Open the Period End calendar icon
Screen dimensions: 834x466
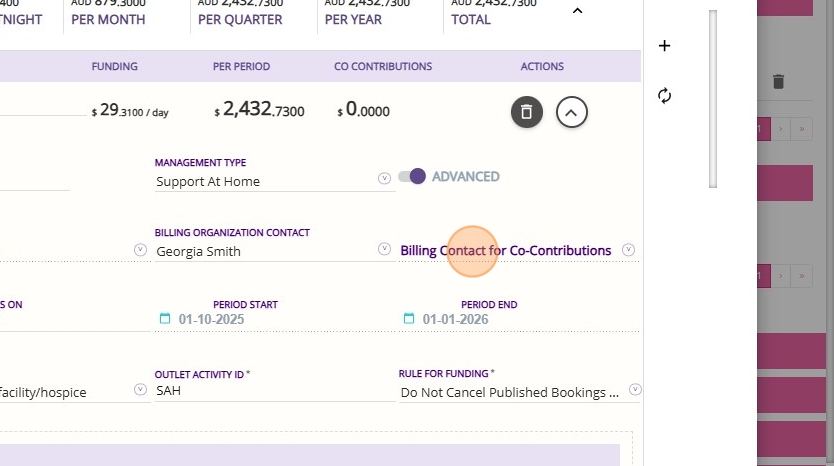coord(408,319)
